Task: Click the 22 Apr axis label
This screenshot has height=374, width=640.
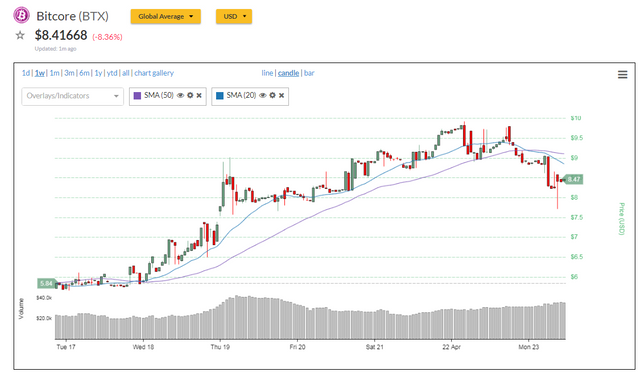Action: click(x=451, y=347)
